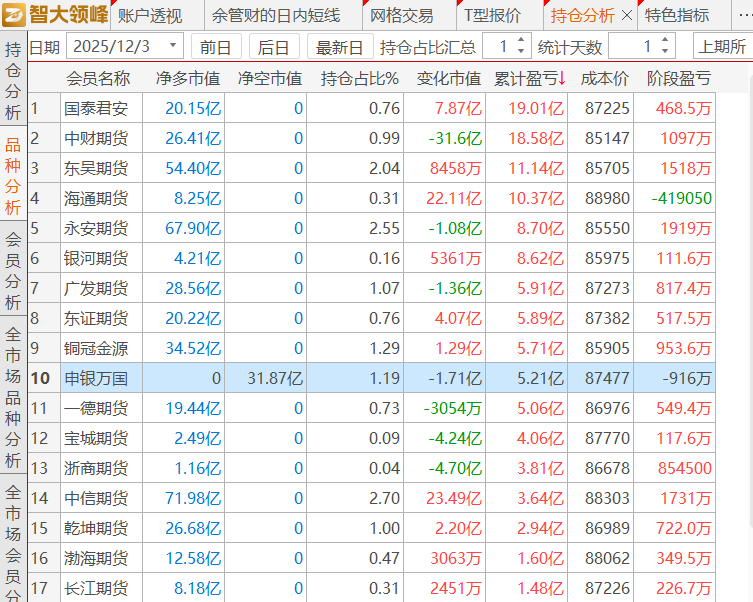Open the 特色指标 tab

[x=677, y=16]
